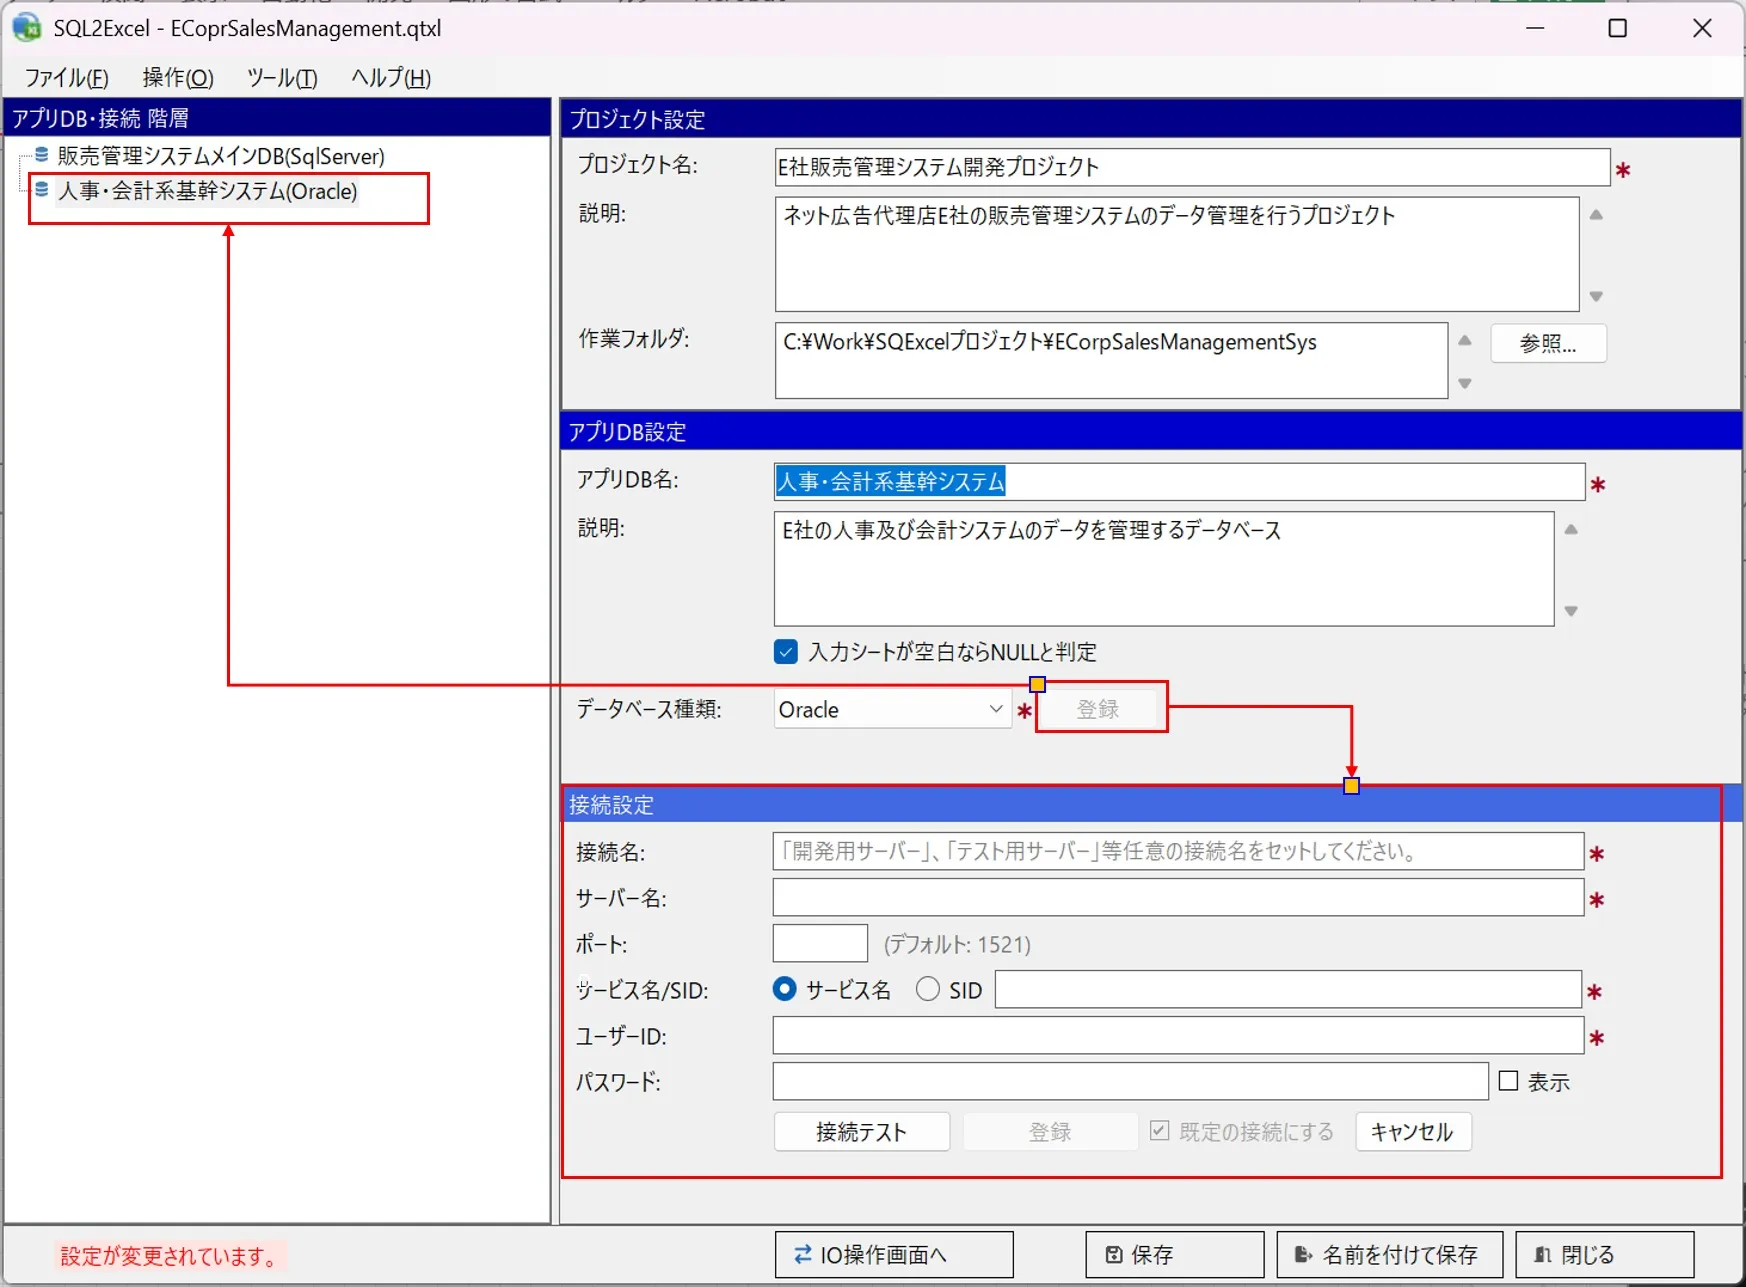The height and width of the screenshot is (1287, 1746).
Task: Click 名前を付けて保存 button
Action: 1390,1254
